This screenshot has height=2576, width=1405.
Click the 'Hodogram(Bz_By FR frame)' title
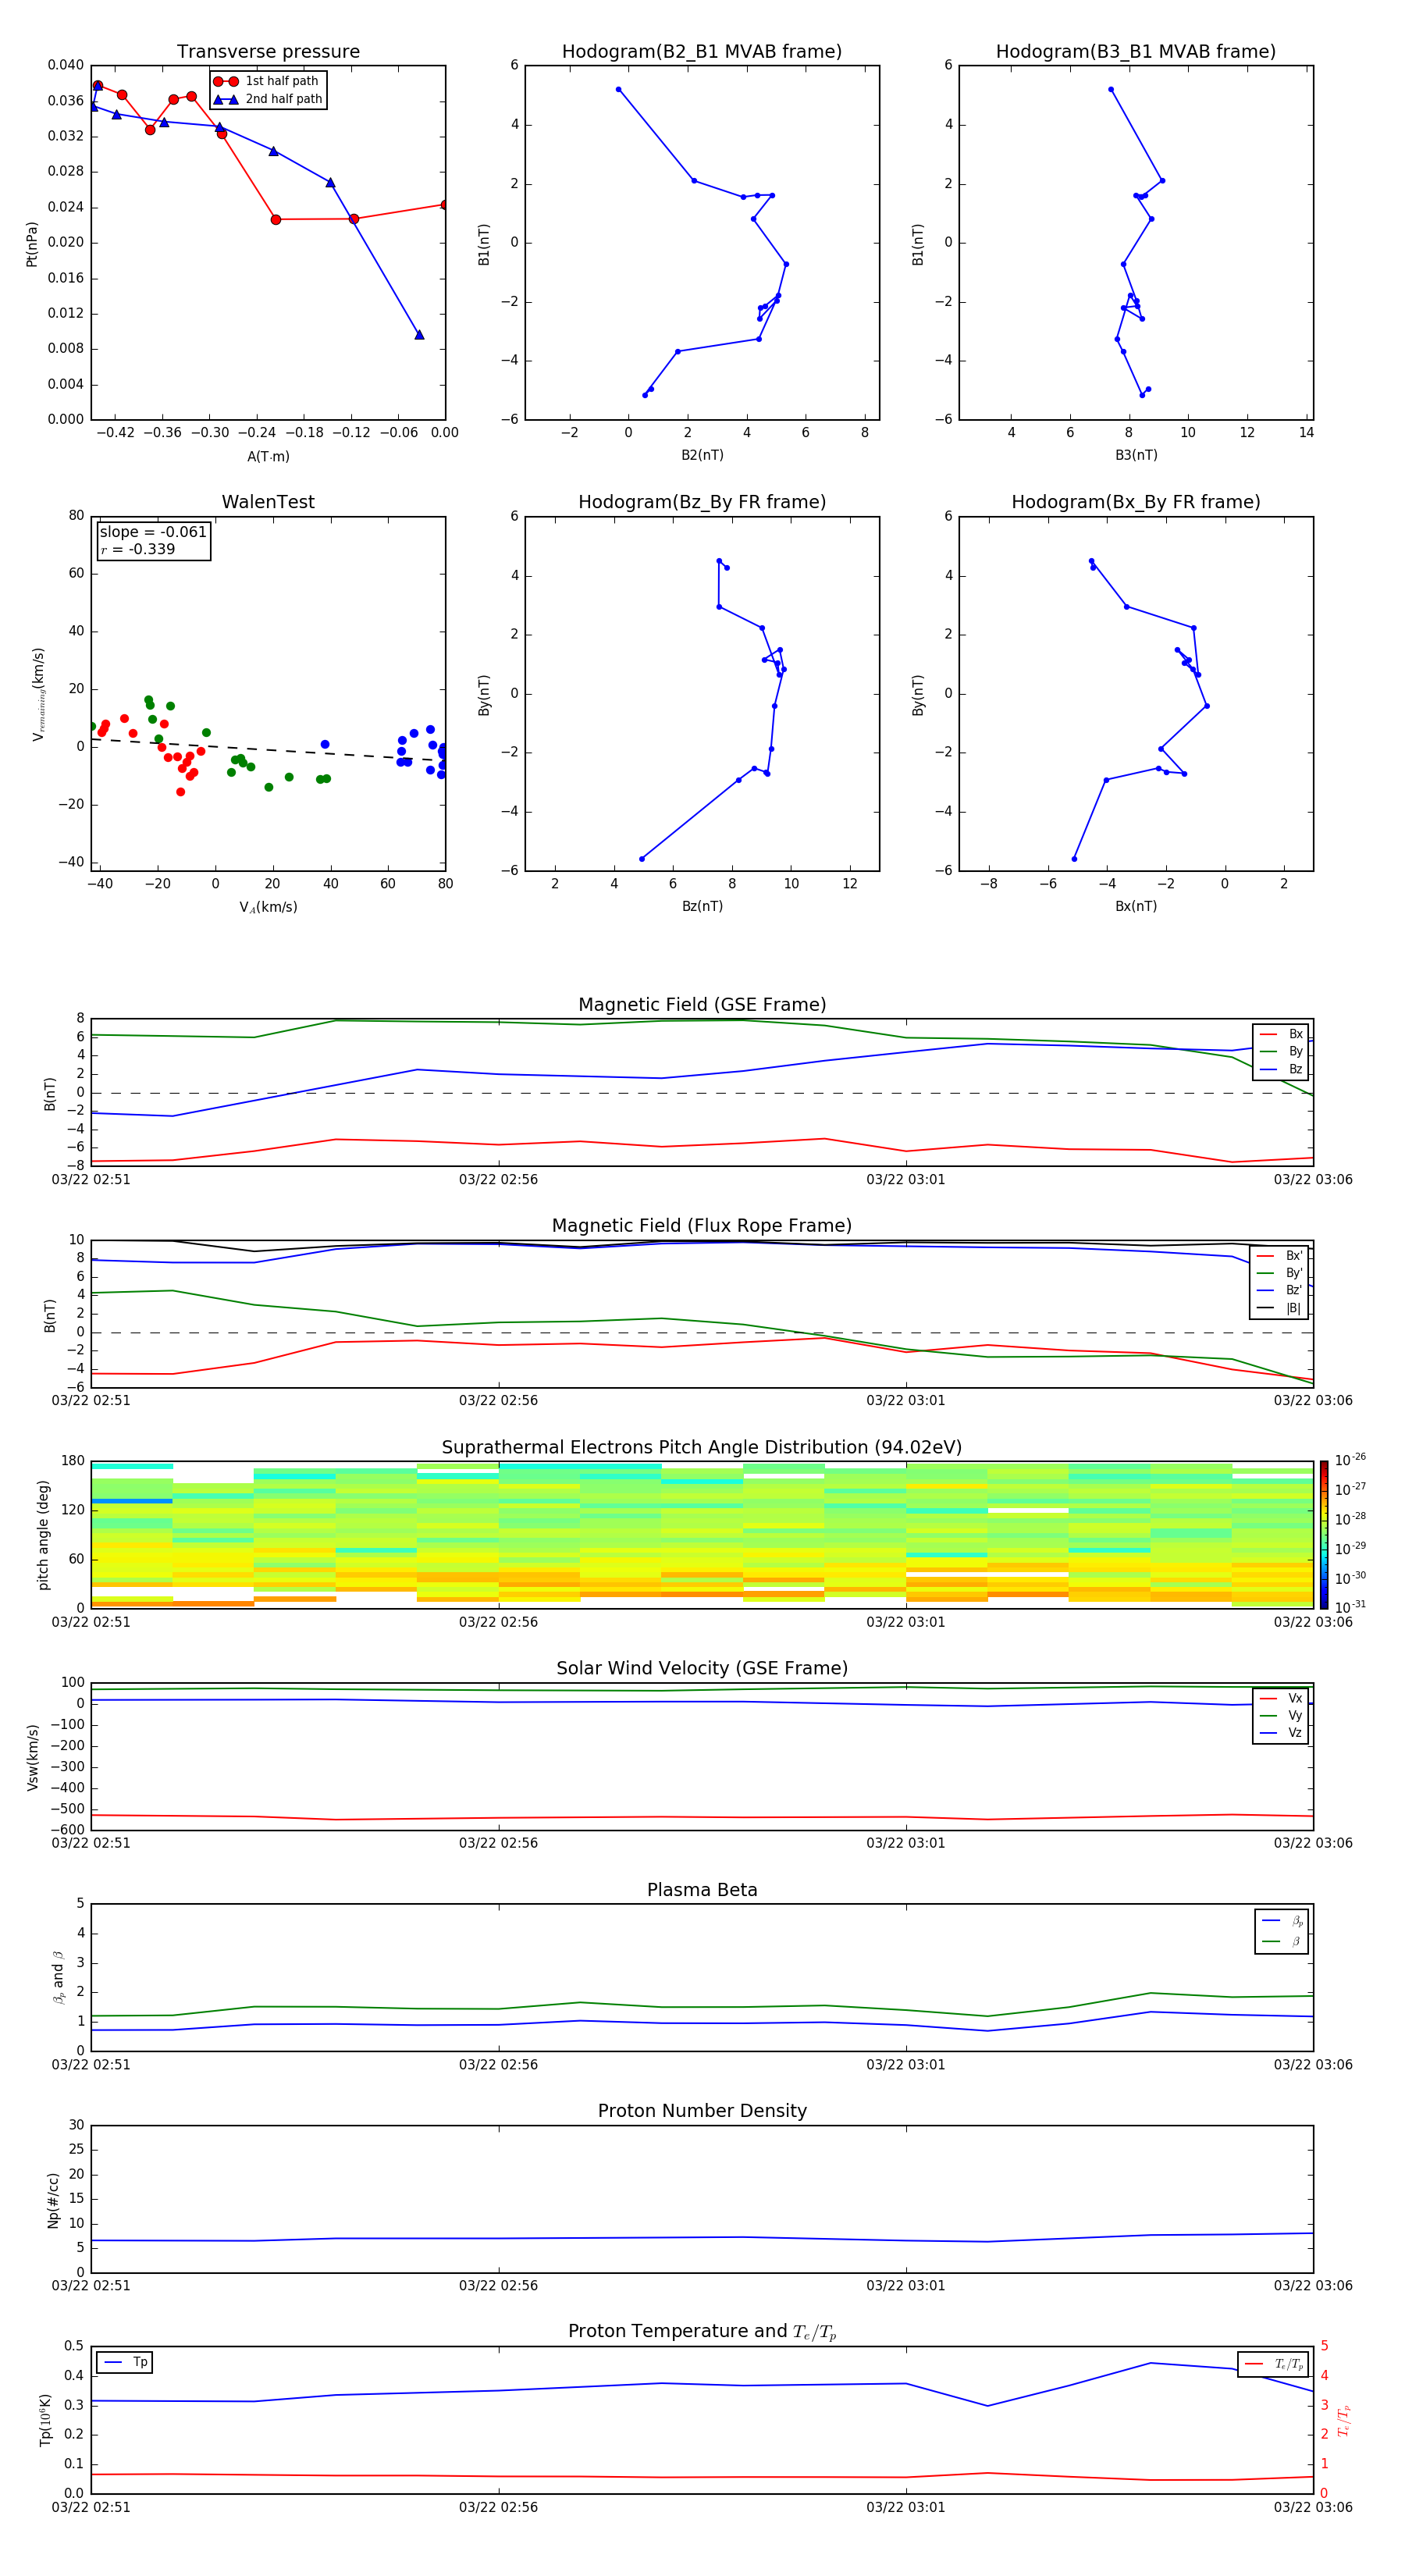point(702,502)
